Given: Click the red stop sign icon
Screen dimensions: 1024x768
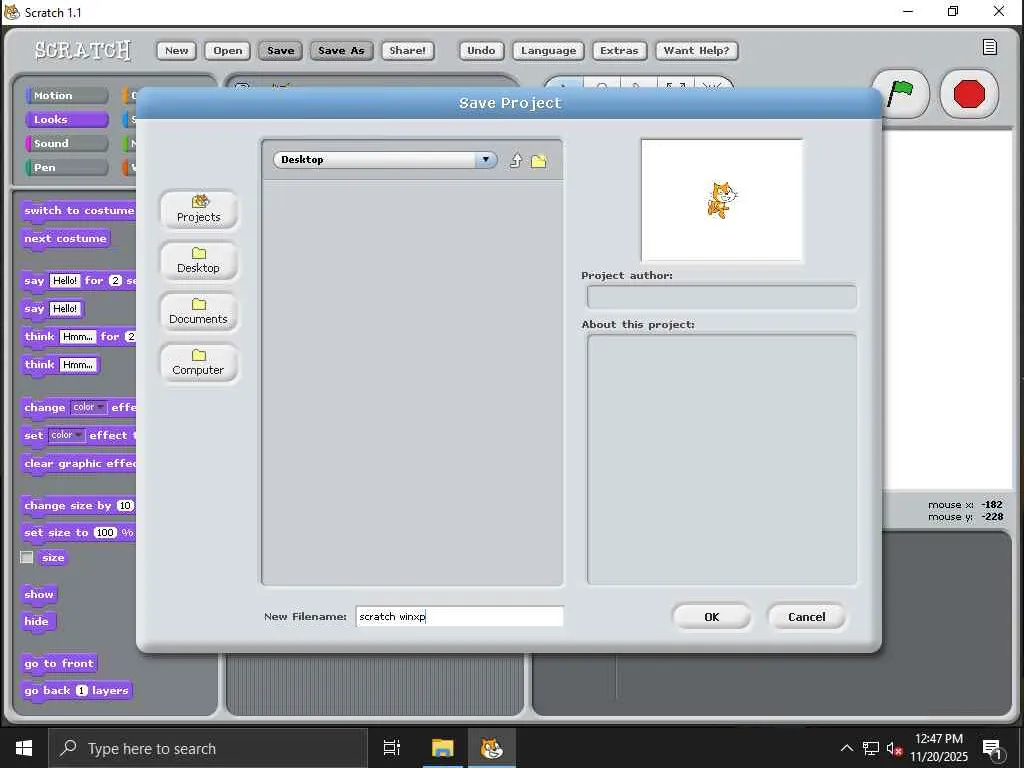Looking at the screenshot, I should 968,94.
